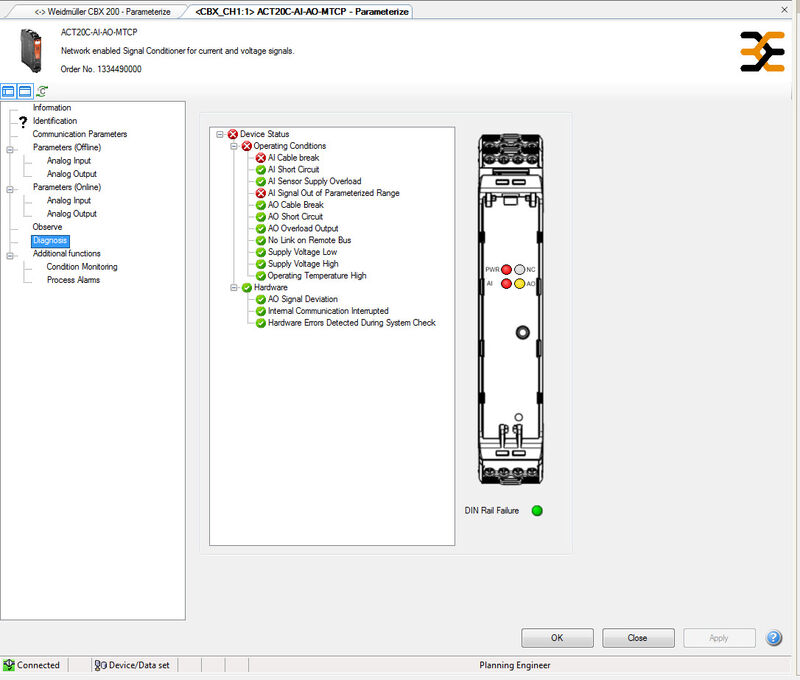Click the yellow AO LED on device
Screen dimensions: 800x680
(519, 284)
